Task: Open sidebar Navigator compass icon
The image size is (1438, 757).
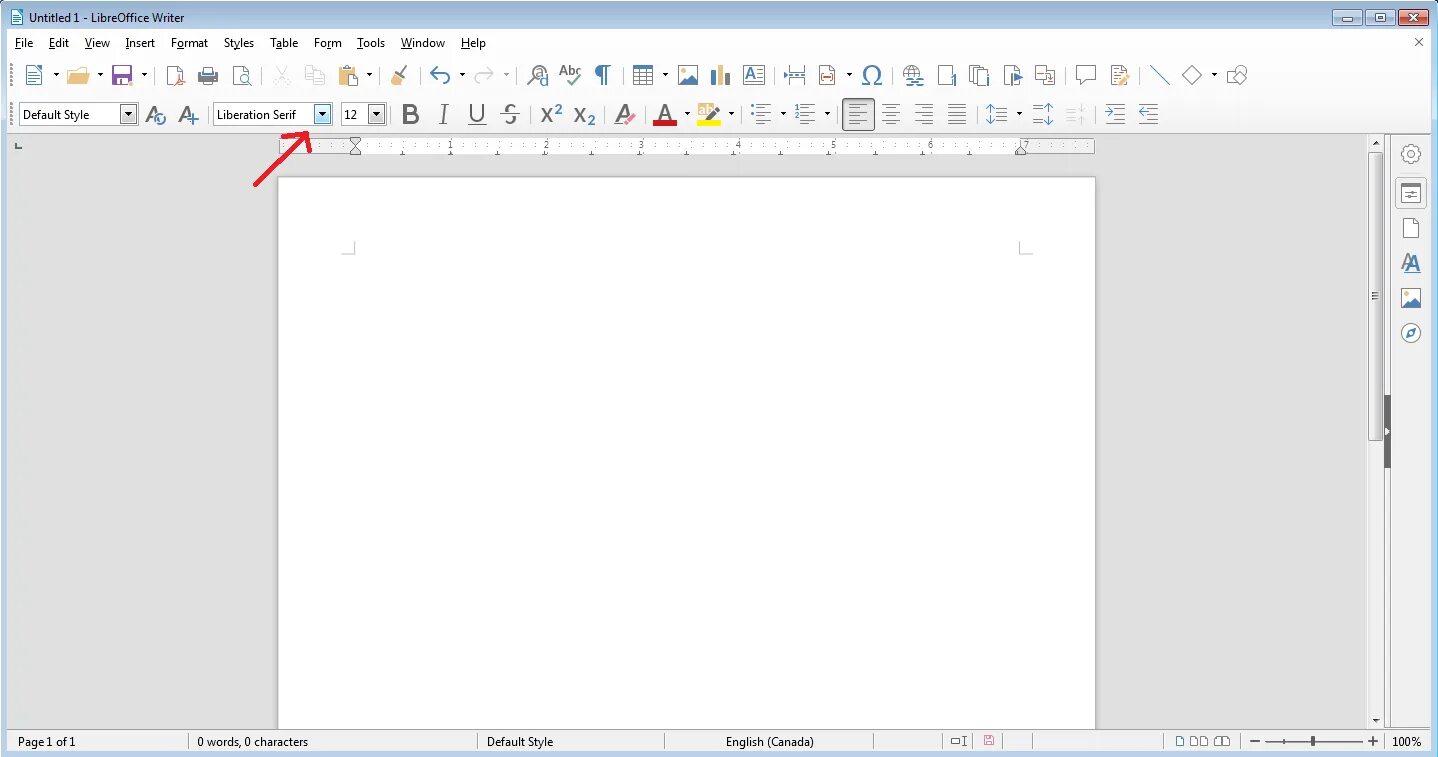Action: [x=1411, y=333]
